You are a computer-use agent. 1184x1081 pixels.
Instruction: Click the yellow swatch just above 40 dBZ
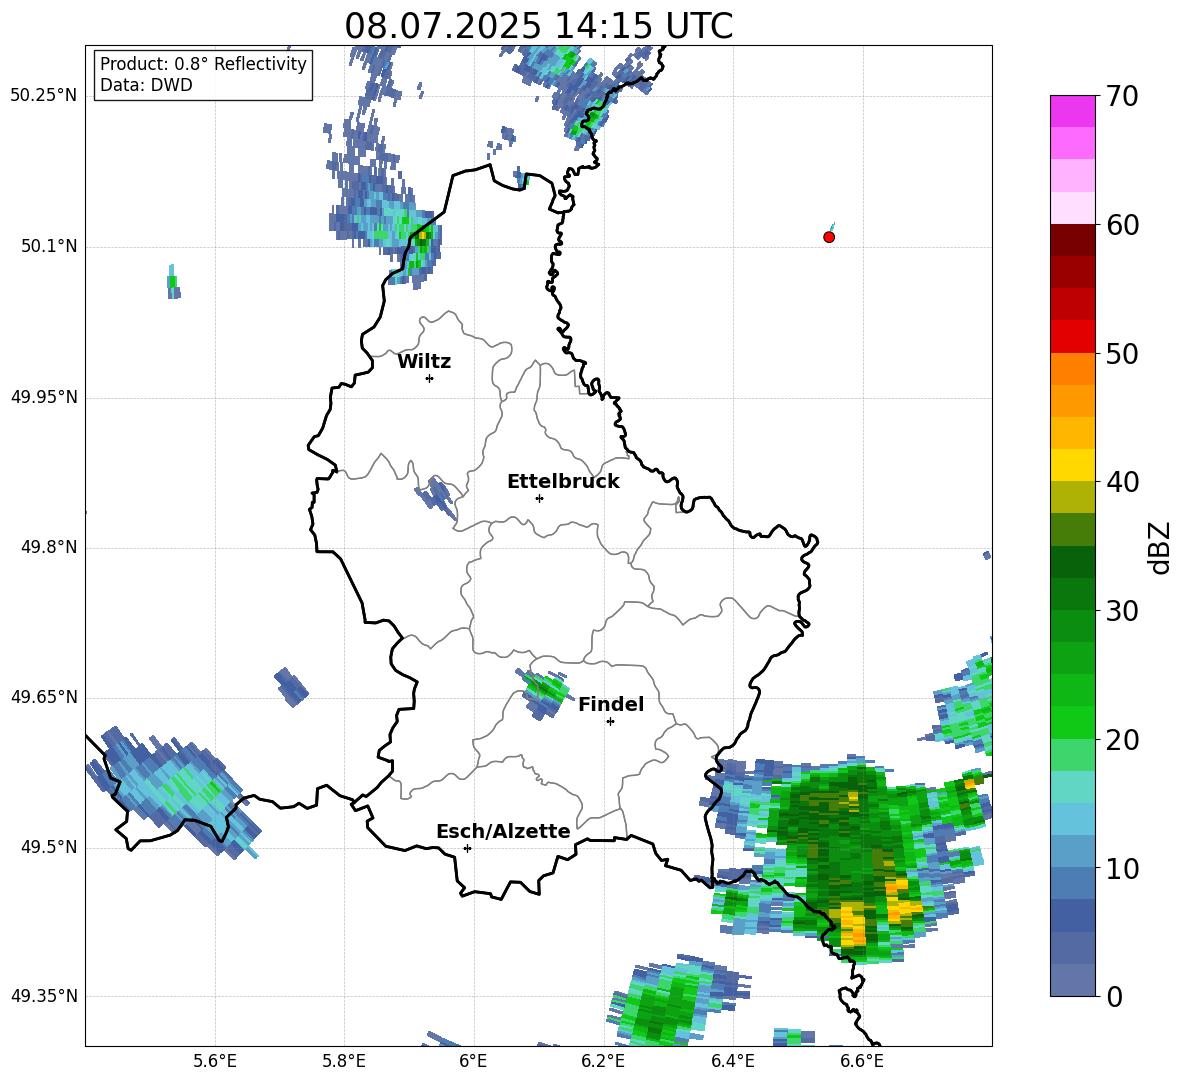[x=1072, y=465]
